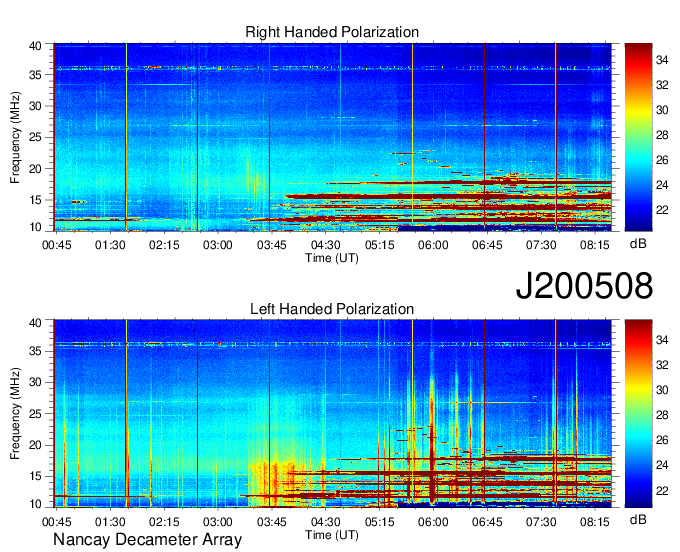
Task: Click the "Left Handed Polarization" plot title
Action: click(x=332, y=309)
